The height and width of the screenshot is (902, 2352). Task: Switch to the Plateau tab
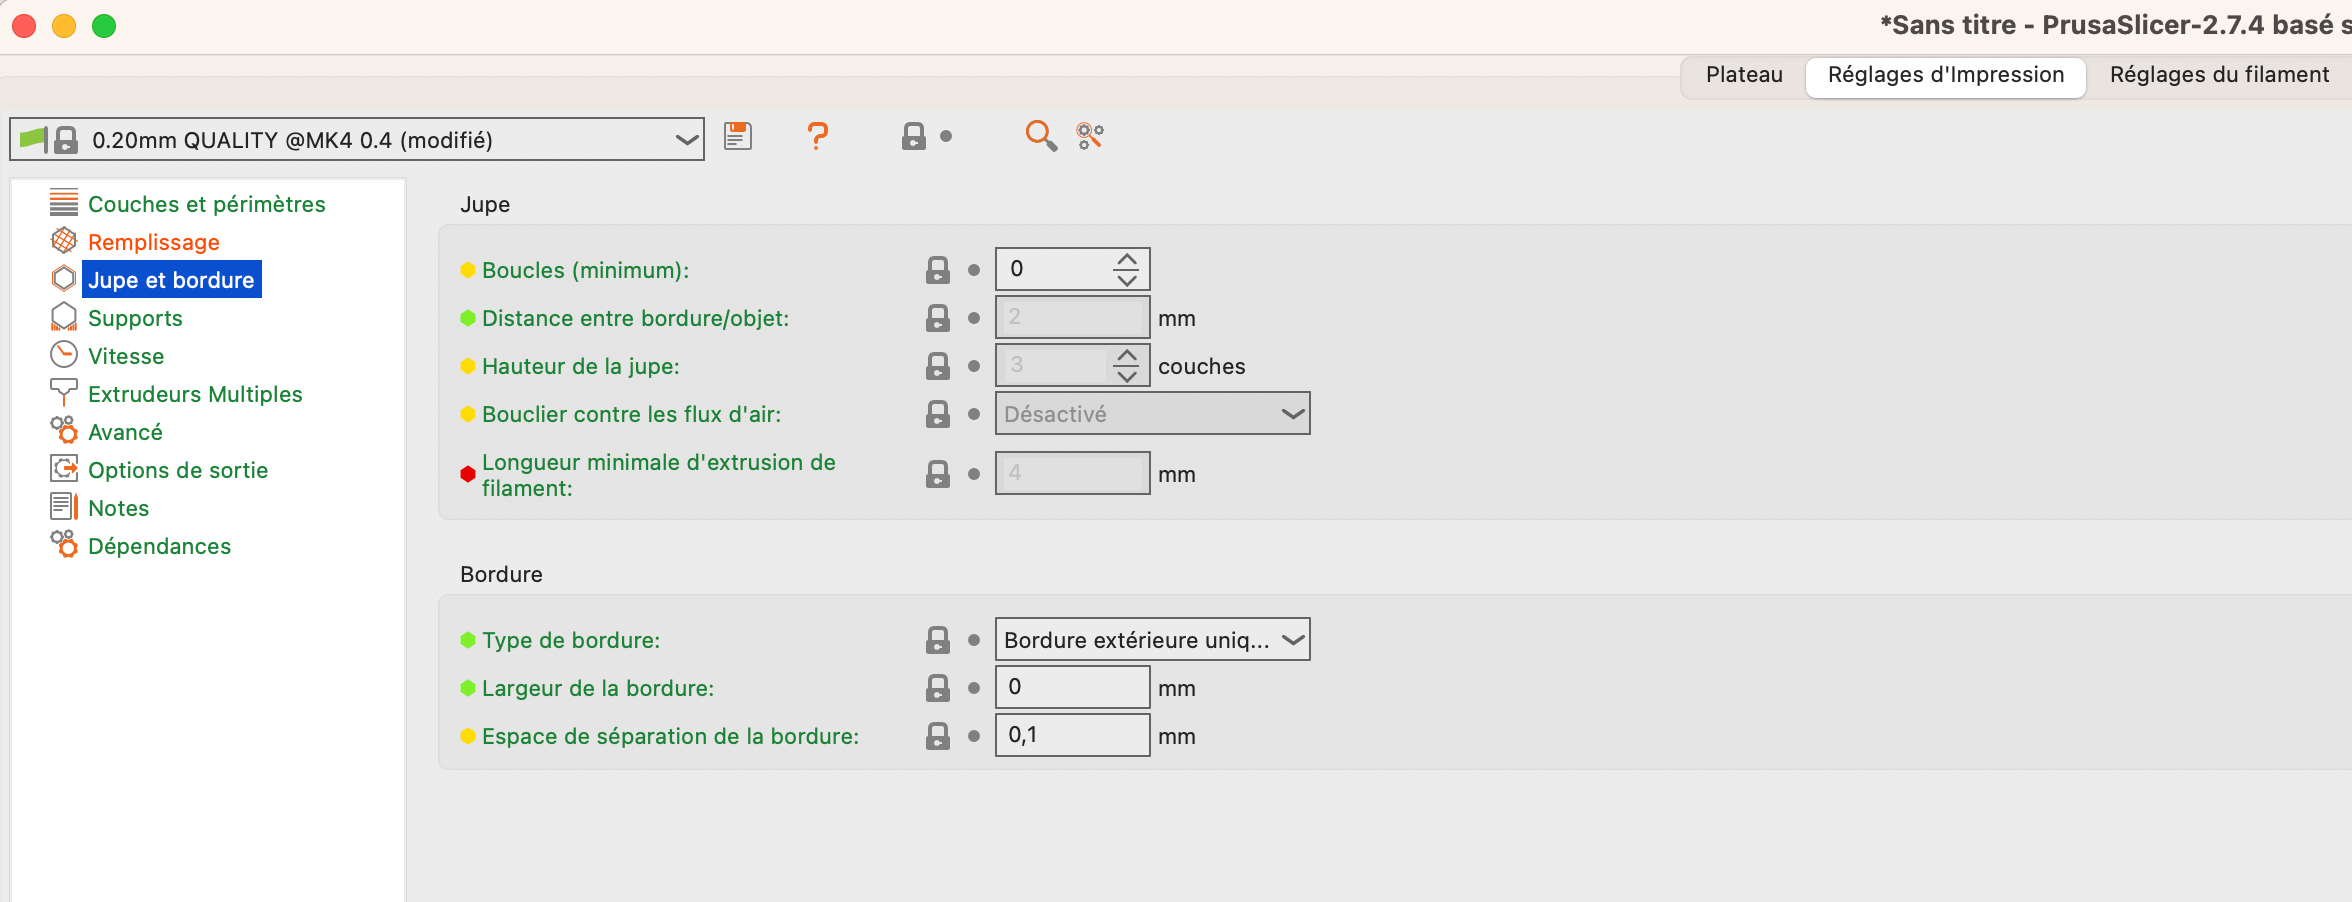coord(1744,75)
